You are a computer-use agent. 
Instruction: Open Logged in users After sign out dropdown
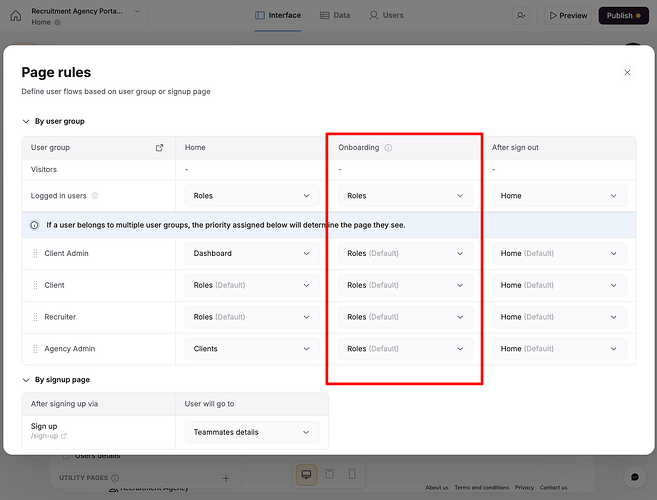(x=559, y=196)
